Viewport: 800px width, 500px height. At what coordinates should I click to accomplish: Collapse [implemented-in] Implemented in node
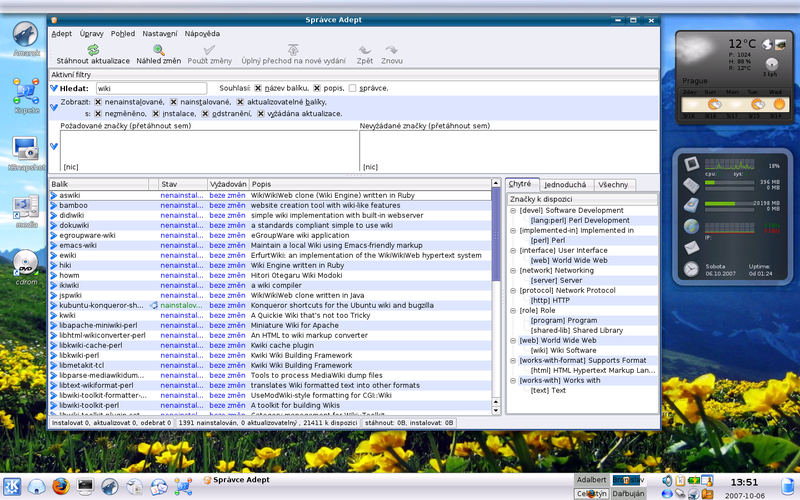click(x=513, y=230)
